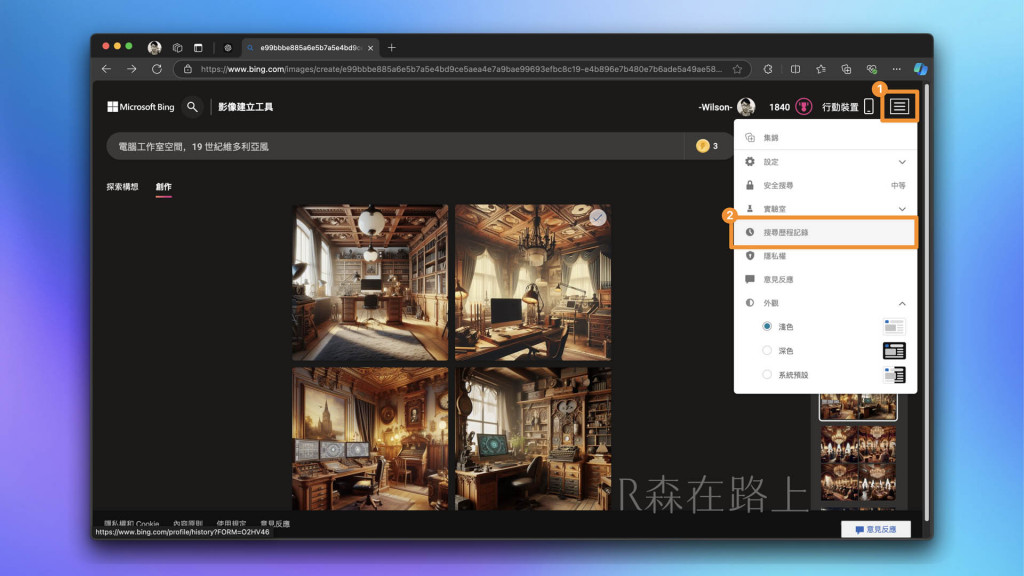
Task: Open 集錦 collections menu item
Action: (825, 138)
